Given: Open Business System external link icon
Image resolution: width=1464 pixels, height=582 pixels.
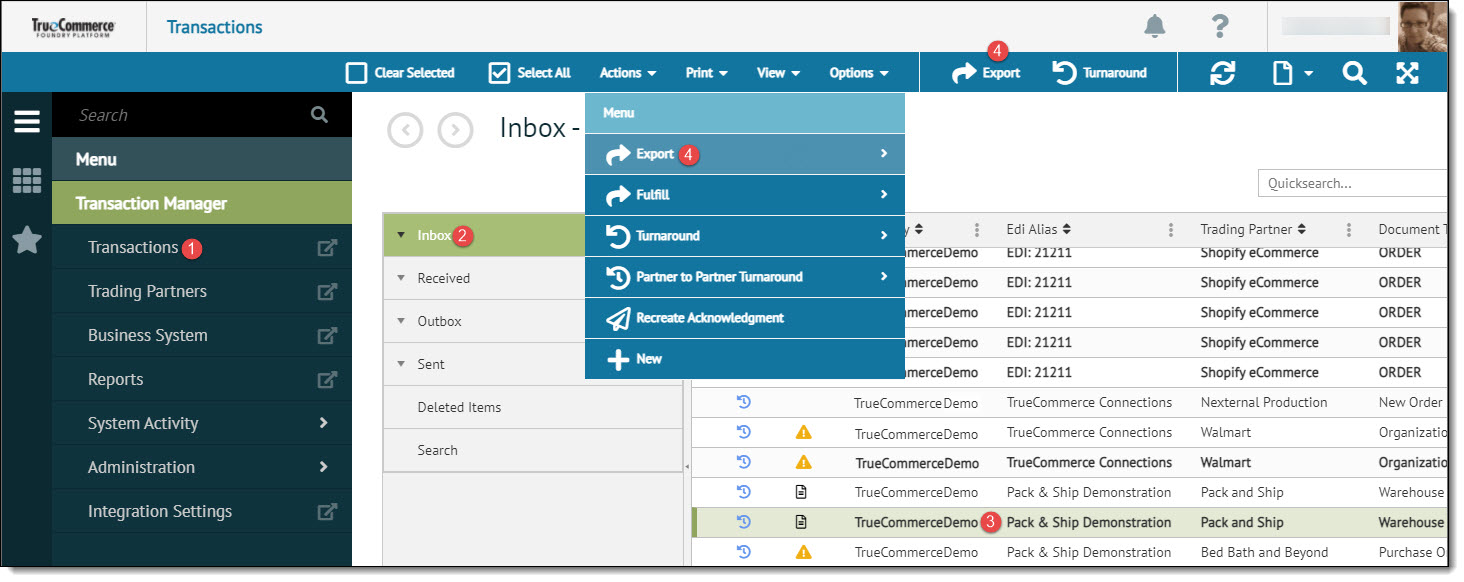Looking at the screenshot, I should 327,336.
